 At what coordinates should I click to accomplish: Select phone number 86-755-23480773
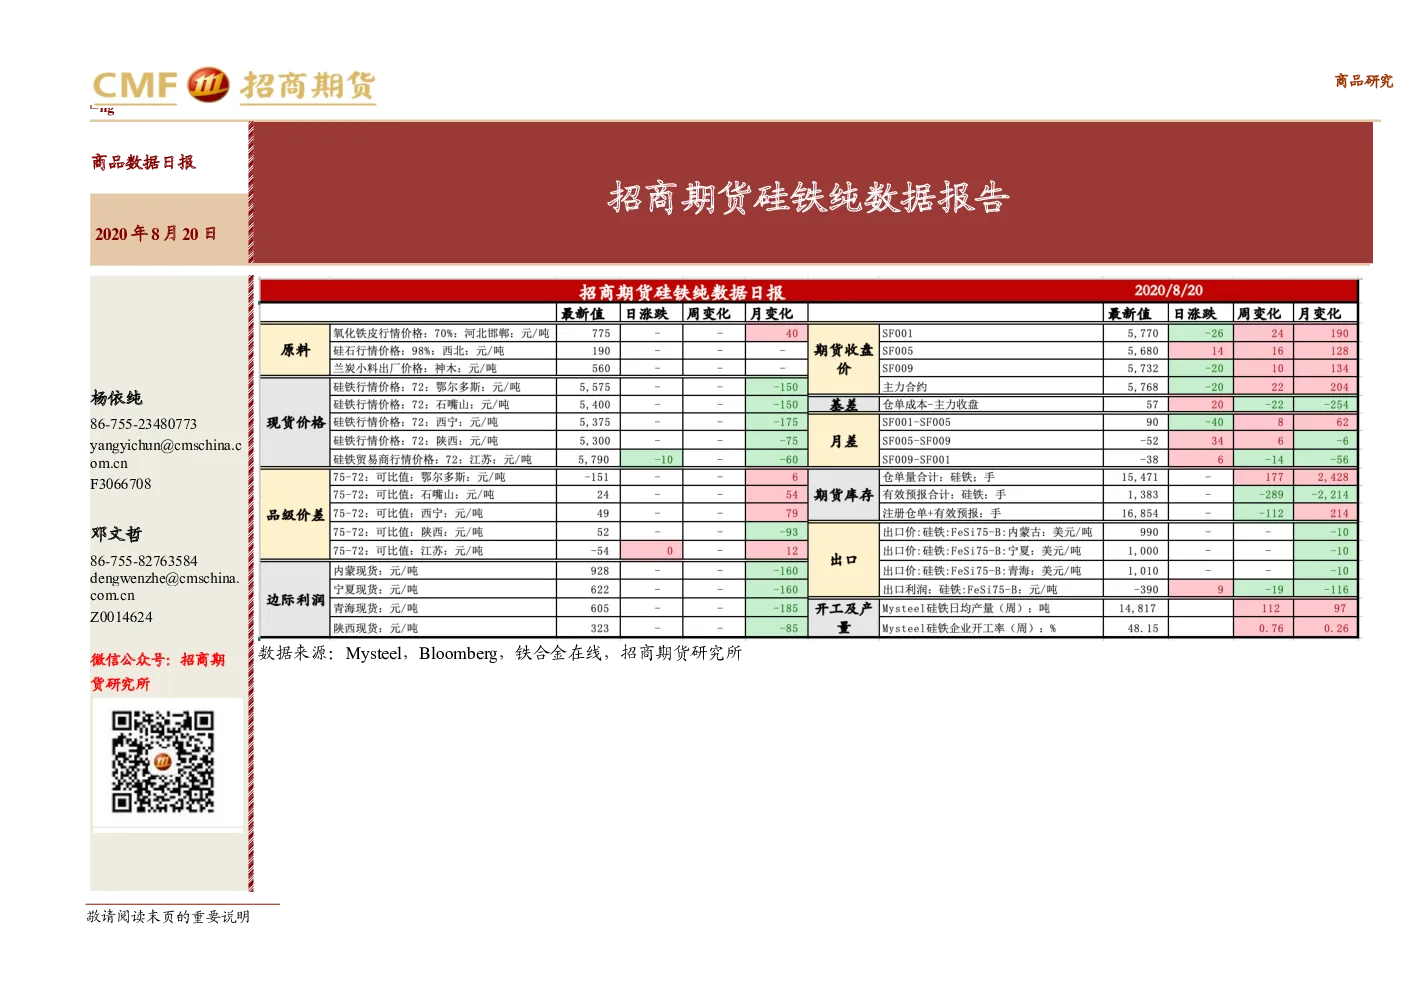click(x=144, y=424)
